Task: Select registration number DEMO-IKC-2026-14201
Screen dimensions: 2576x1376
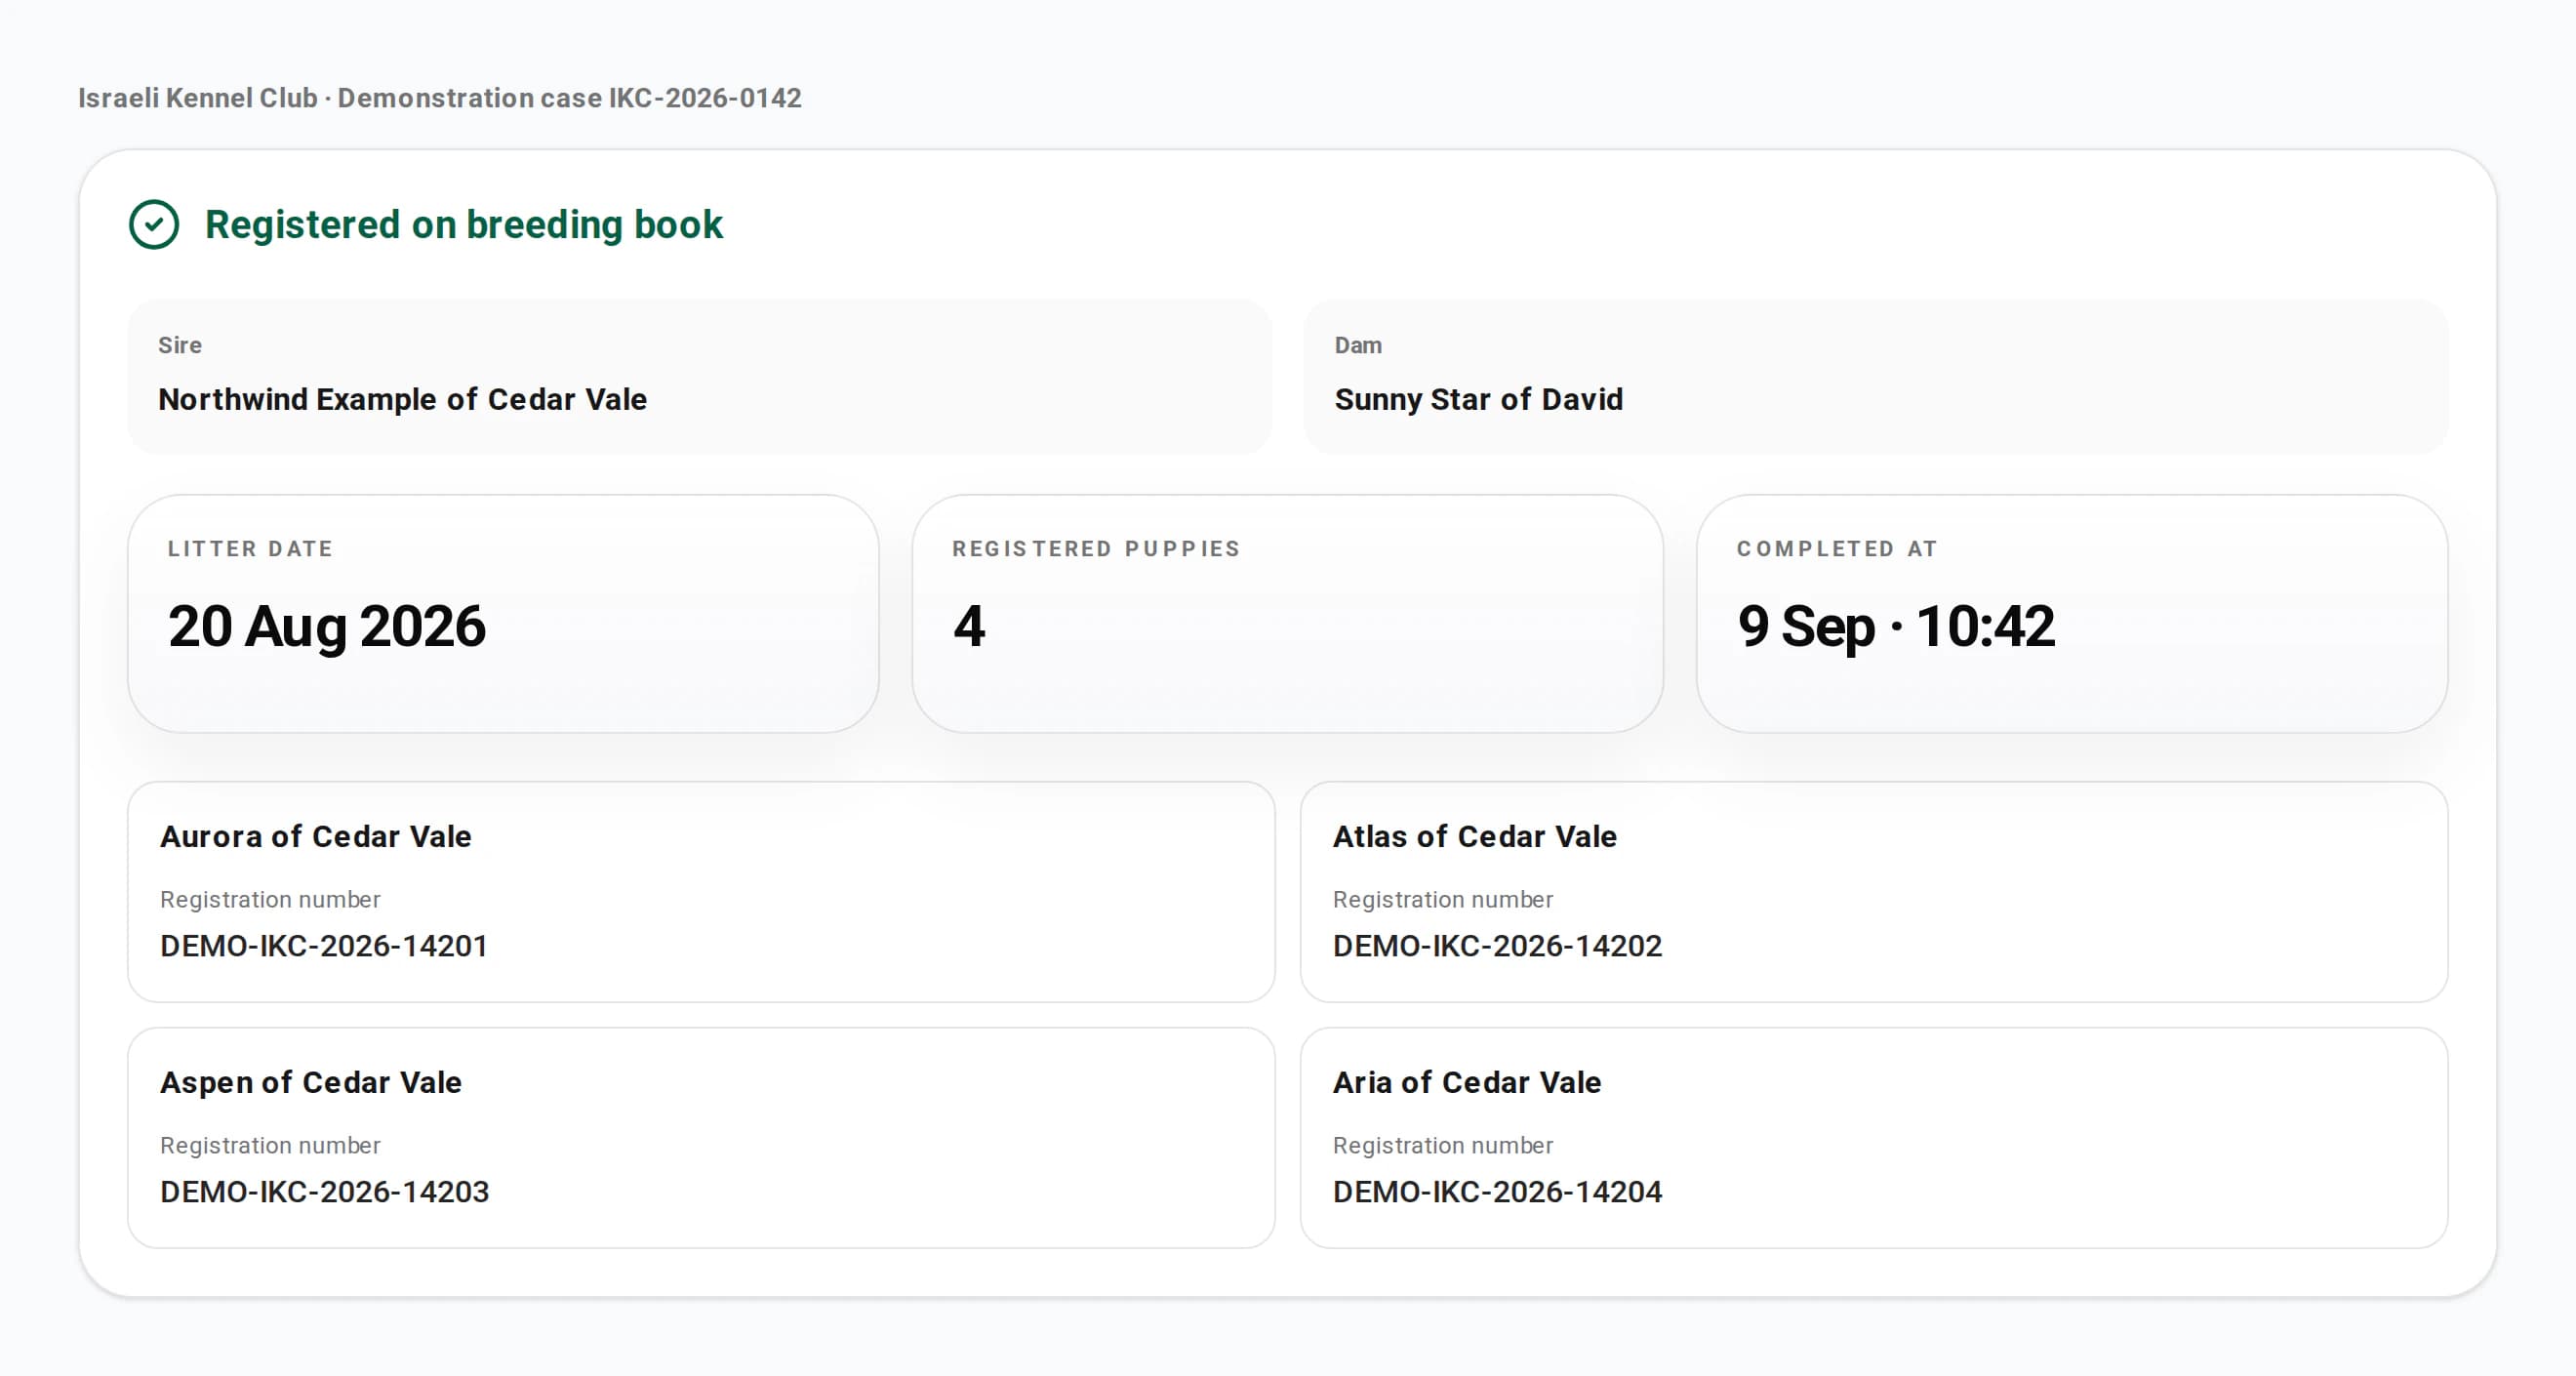Action: coord(324,946)
